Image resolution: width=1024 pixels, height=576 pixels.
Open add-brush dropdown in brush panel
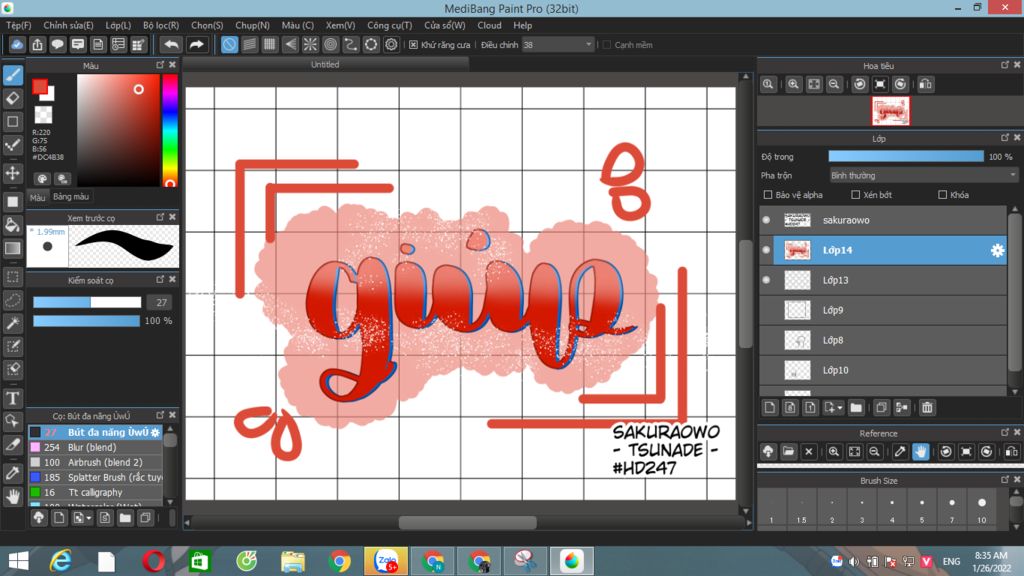[x=89, y=518]
